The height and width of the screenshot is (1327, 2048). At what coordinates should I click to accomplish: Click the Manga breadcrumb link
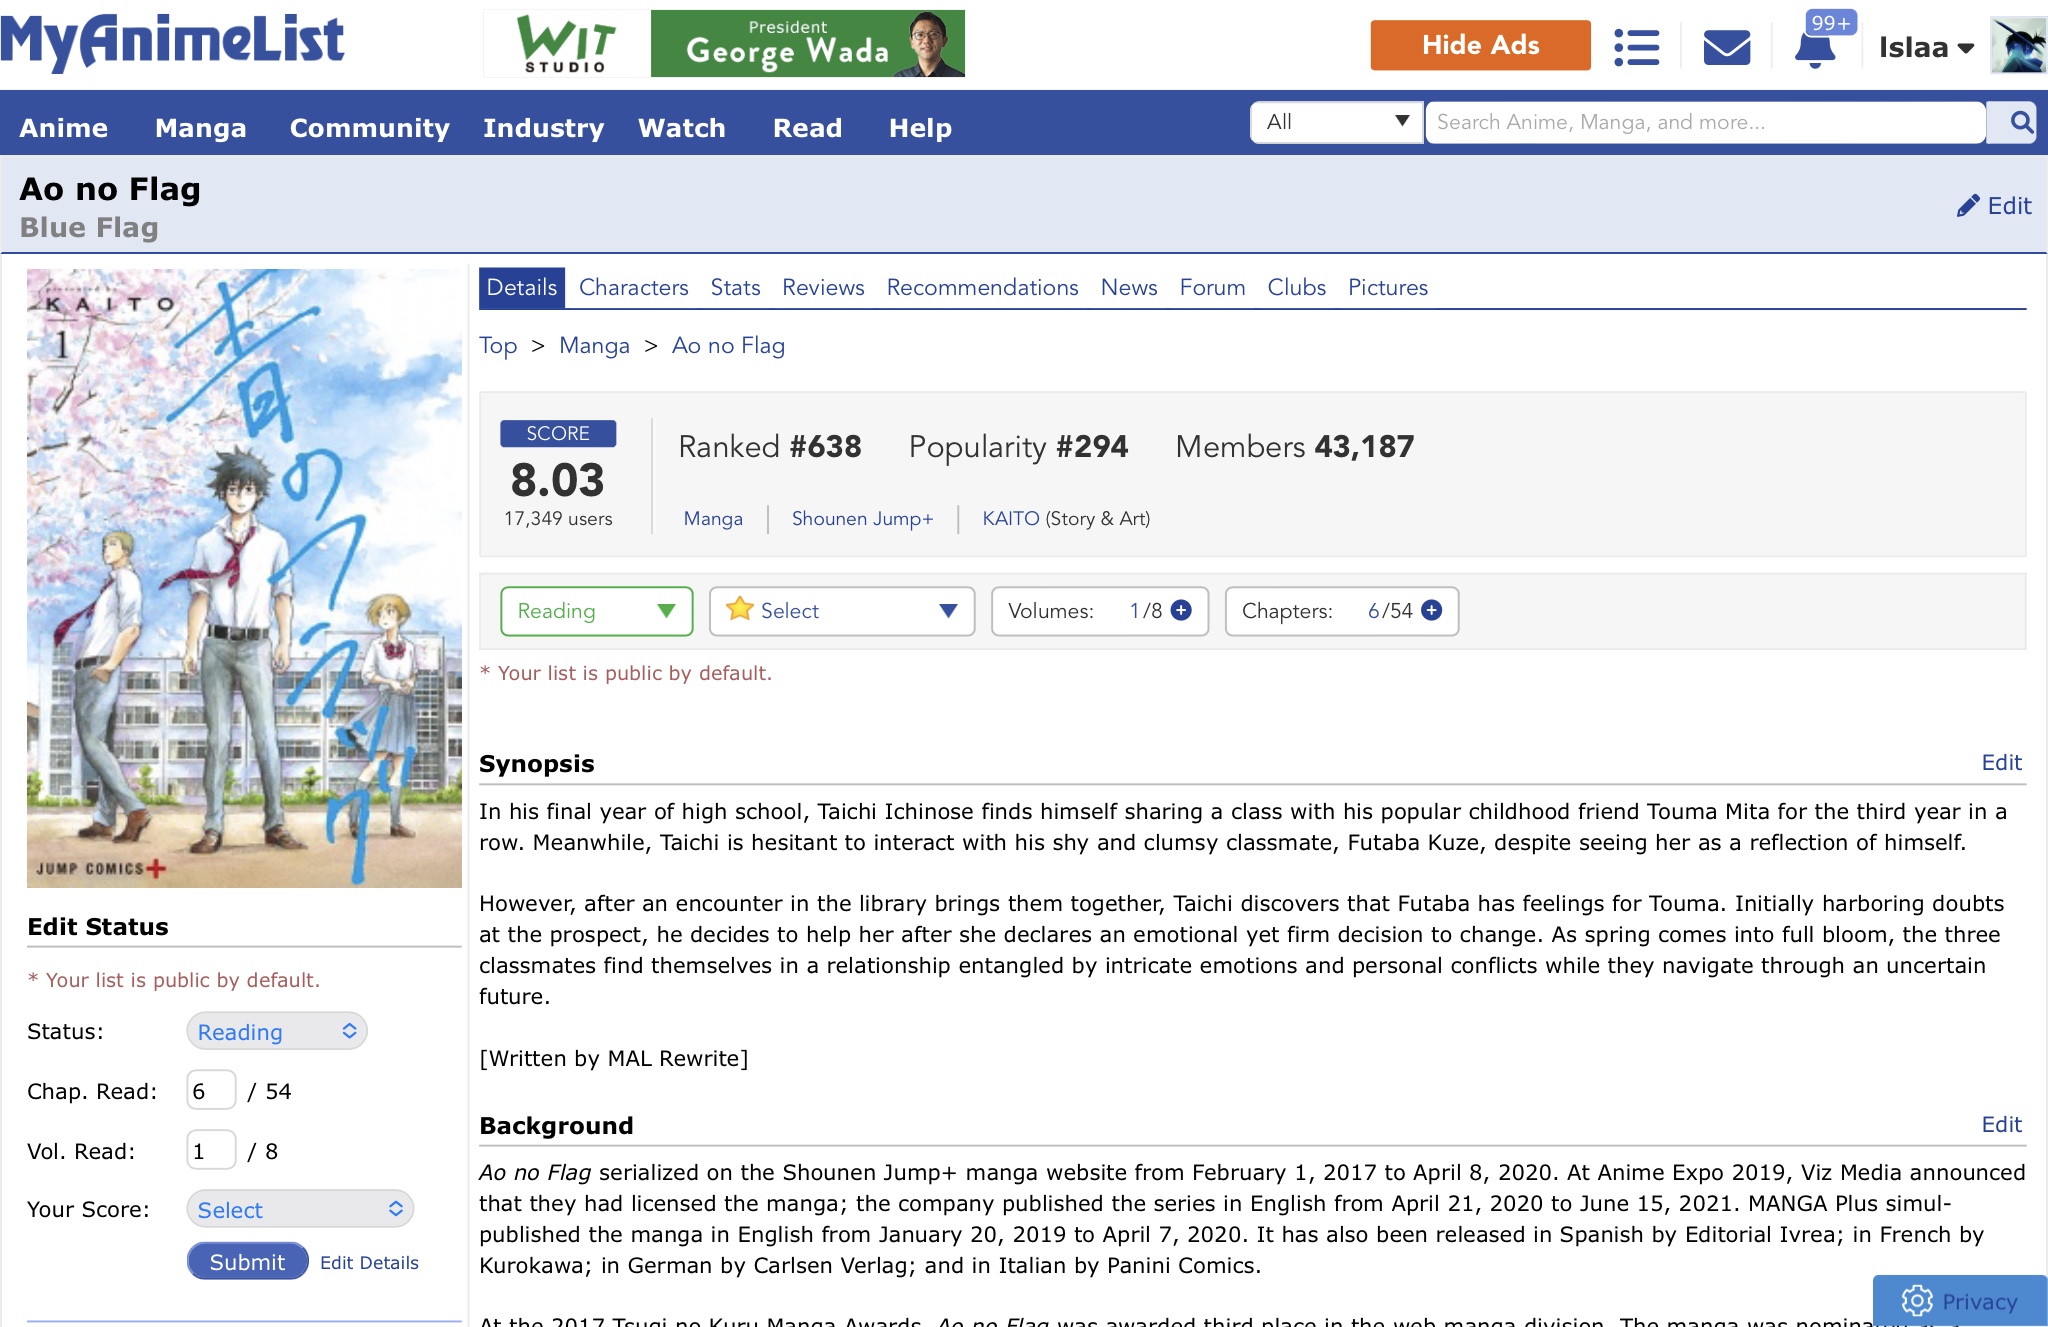tap(594, 346)
